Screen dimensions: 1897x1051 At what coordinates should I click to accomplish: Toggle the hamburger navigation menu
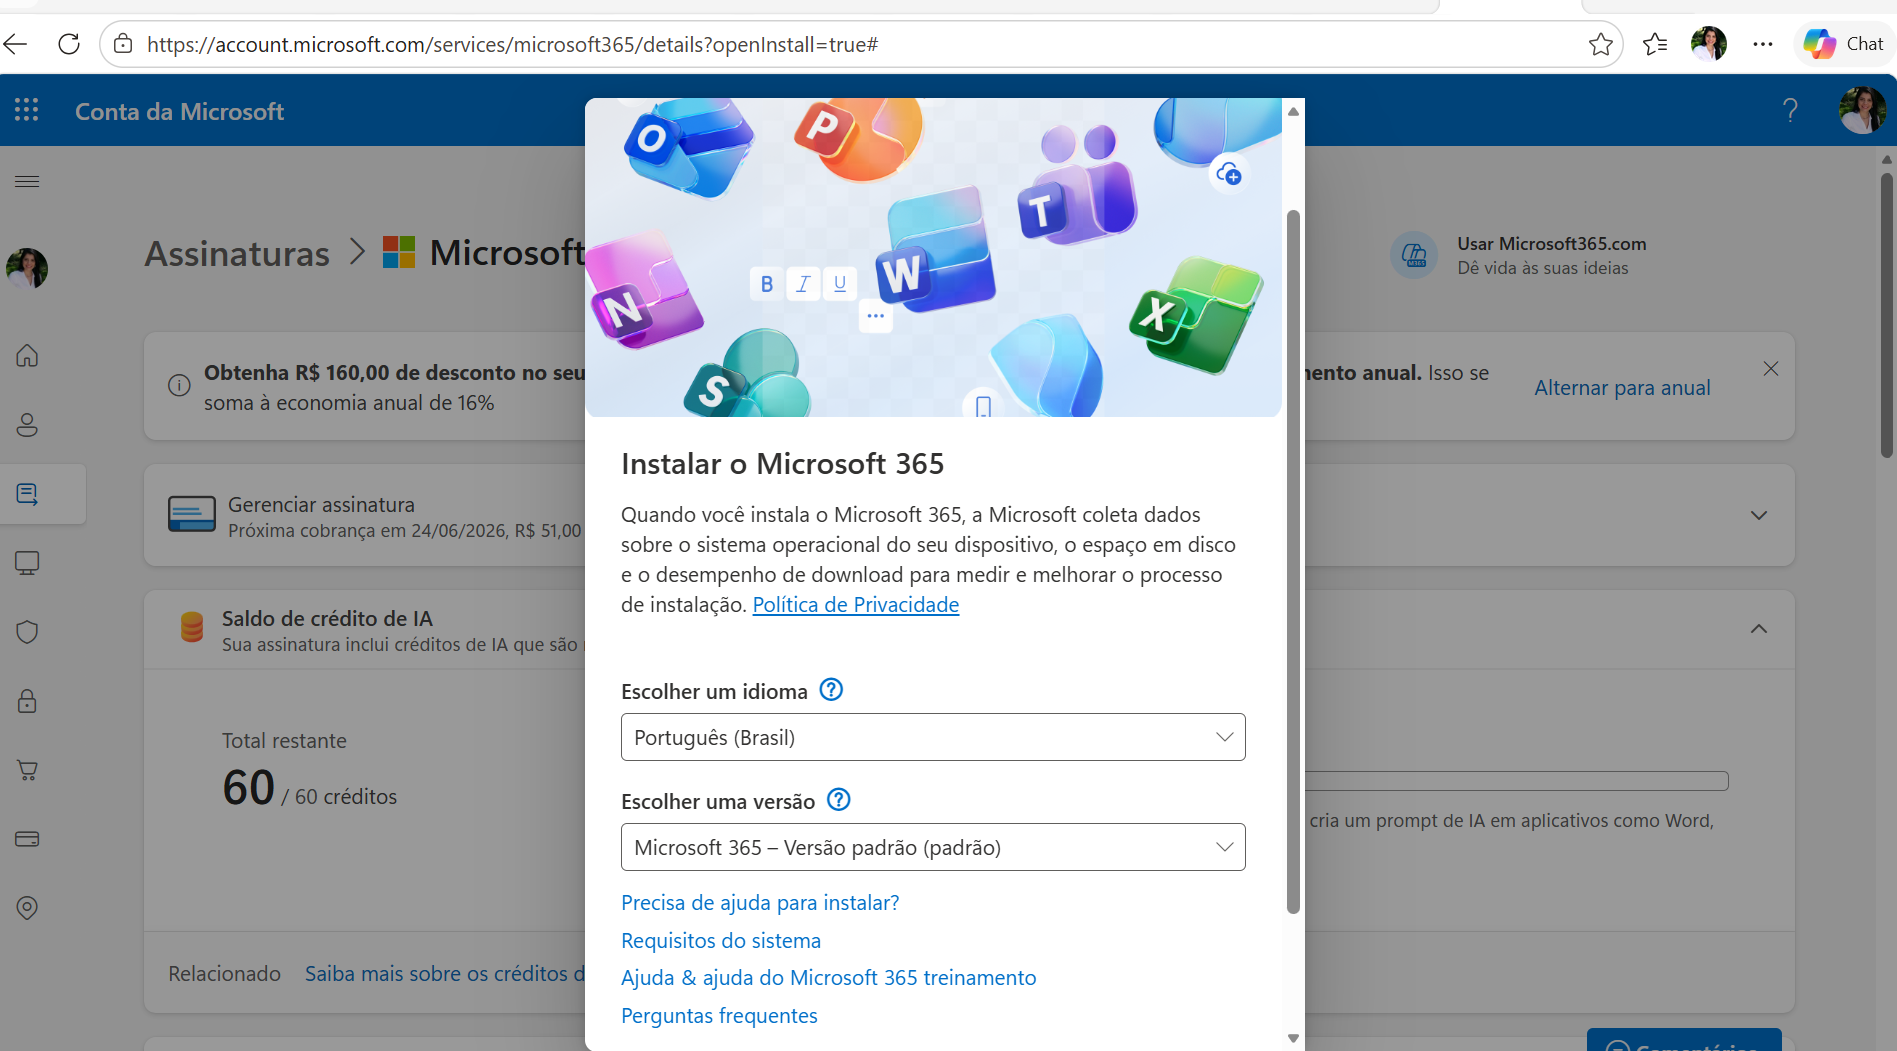point(27,181)
